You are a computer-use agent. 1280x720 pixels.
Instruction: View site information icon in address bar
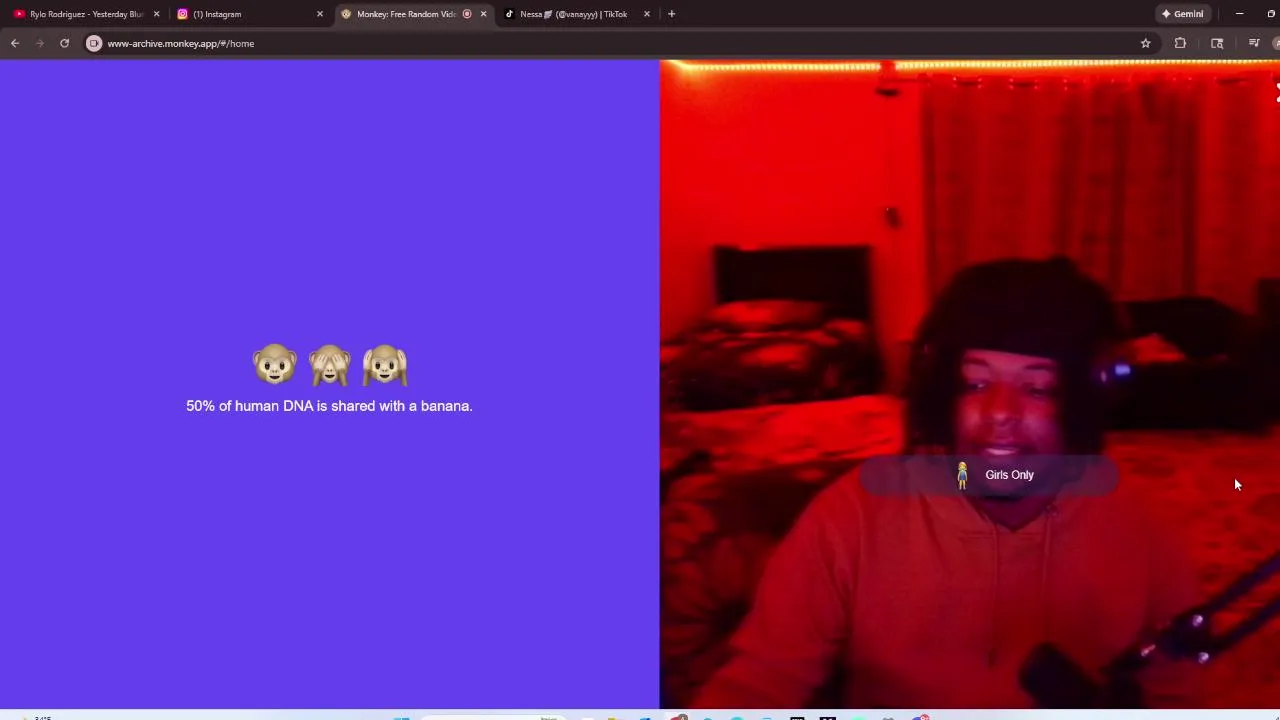94,43
